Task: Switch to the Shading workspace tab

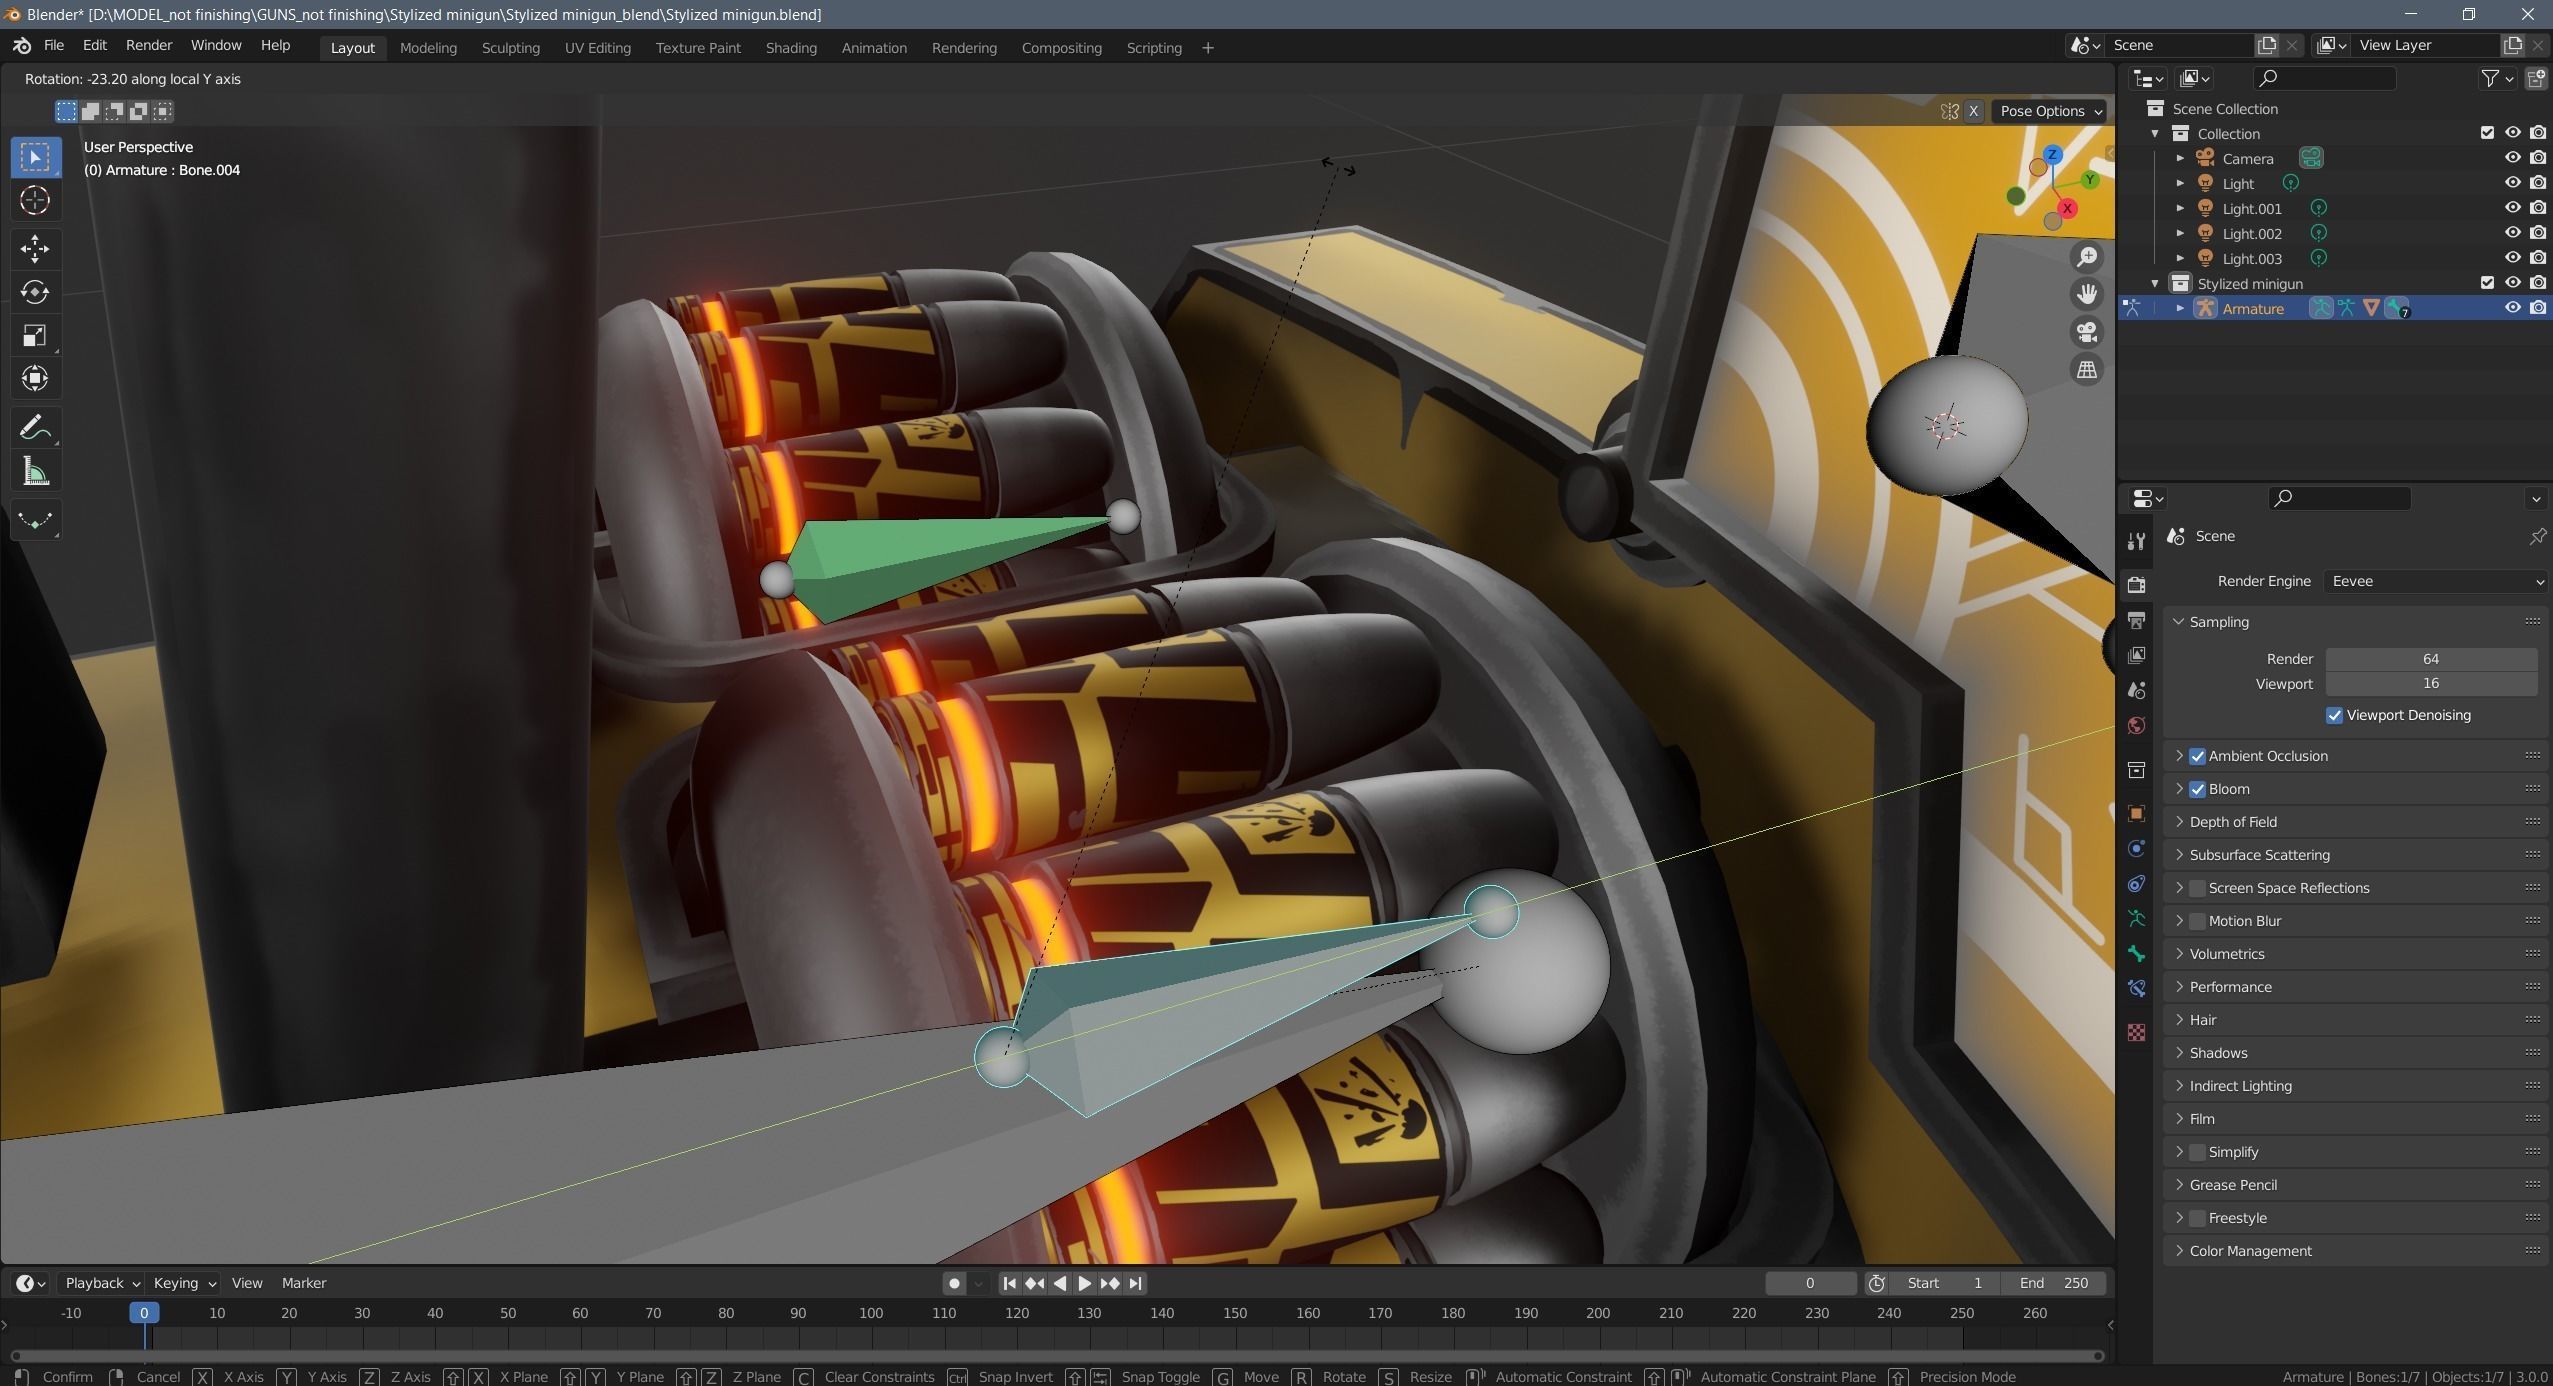Action: 790,48
